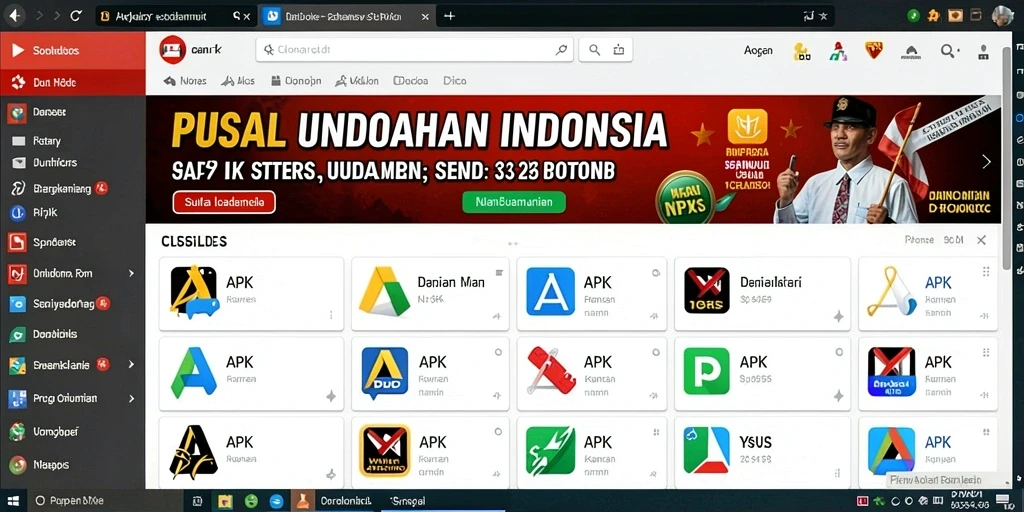
Task: Open dots menu on yellow outline A card
Action: pos(986,272)
